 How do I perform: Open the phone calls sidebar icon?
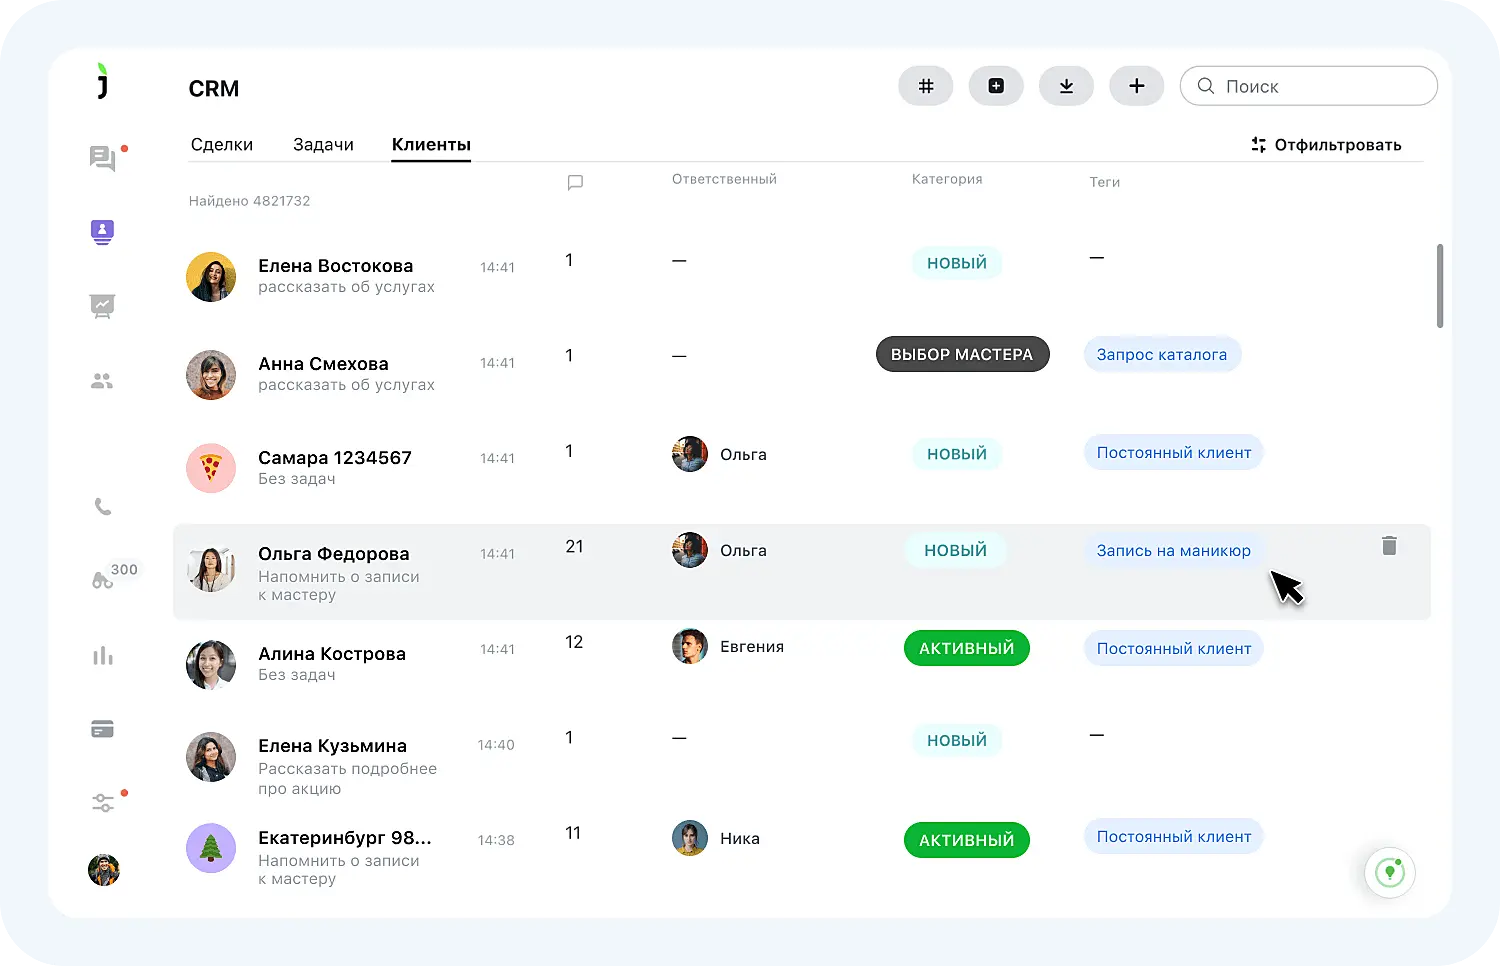(102, 507)
